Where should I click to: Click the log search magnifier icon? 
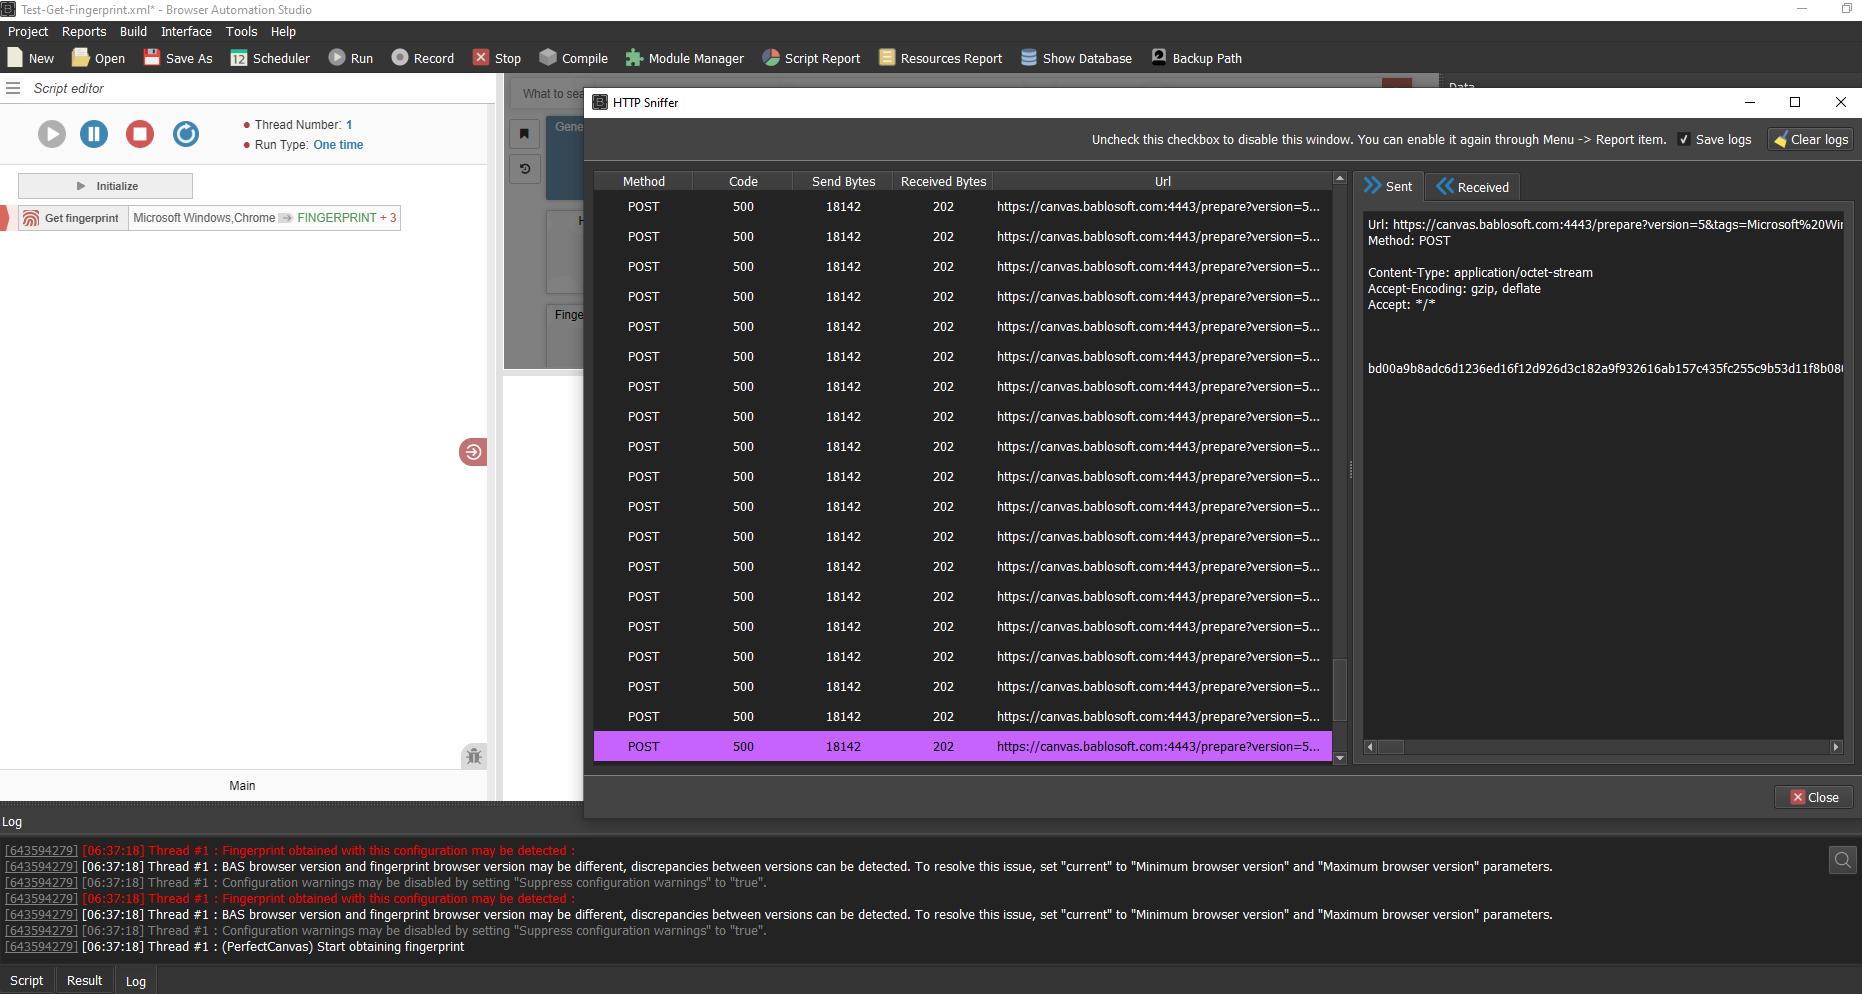point(1842,860)
